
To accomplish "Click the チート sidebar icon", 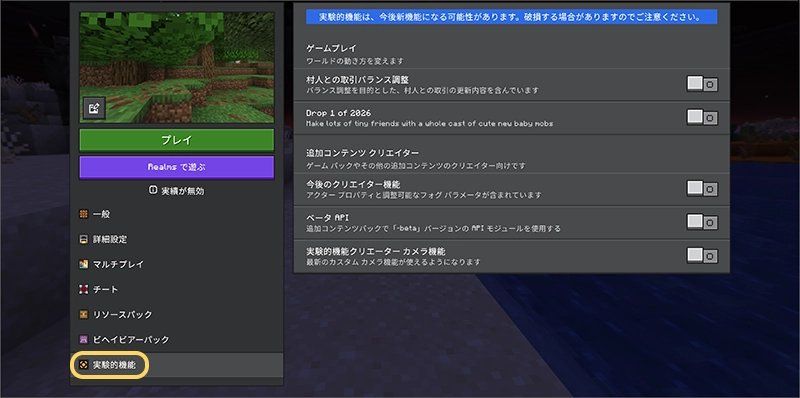I will pyautogui.click(x=84, y=289).
